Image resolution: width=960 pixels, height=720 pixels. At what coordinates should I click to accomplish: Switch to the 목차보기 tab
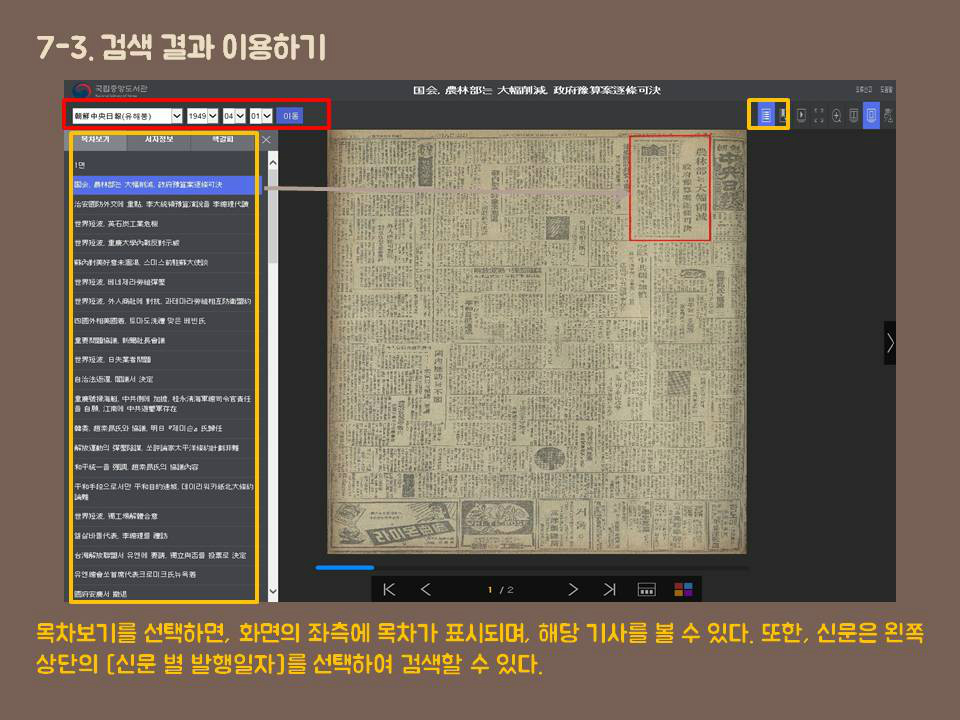pos(96,140)
